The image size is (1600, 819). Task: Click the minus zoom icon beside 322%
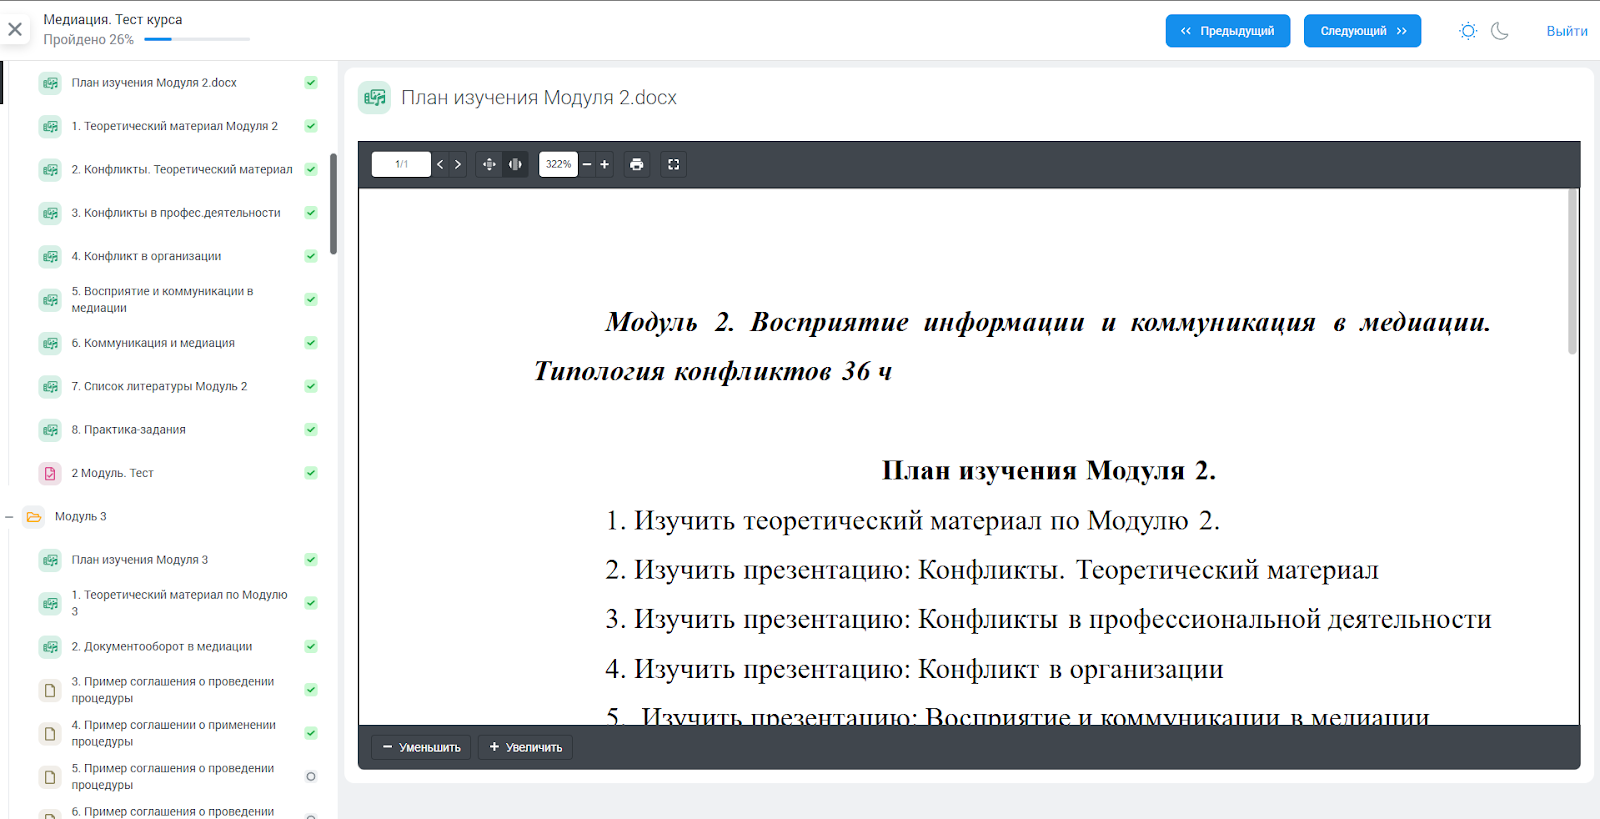click(x=587, y=164)
